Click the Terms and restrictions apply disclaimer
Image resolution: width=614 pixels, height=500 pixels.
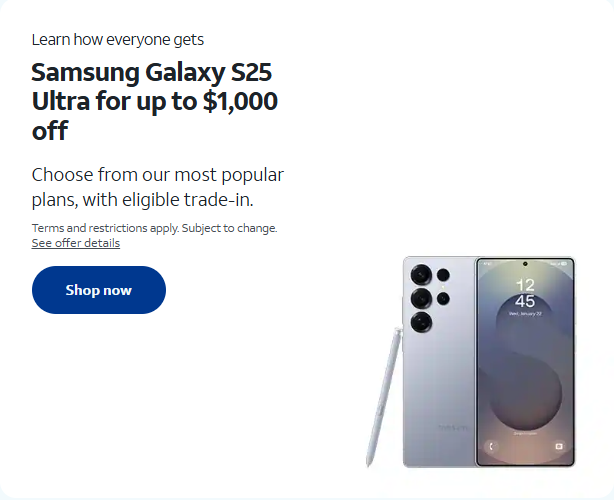[x=154, y=228]
